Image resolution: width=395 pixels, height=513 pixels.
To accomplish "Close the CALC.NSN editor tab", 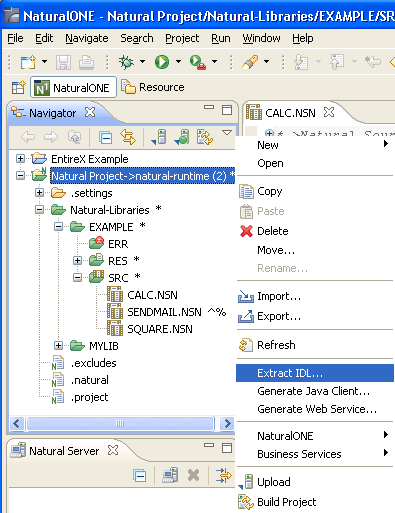I will [x=329, y=112].
